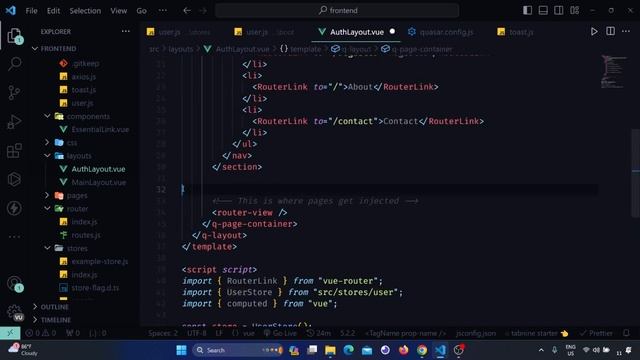This screenshot has height=360, width=640.
Task: Open the File menu
Action: click(x=31, y=11)
